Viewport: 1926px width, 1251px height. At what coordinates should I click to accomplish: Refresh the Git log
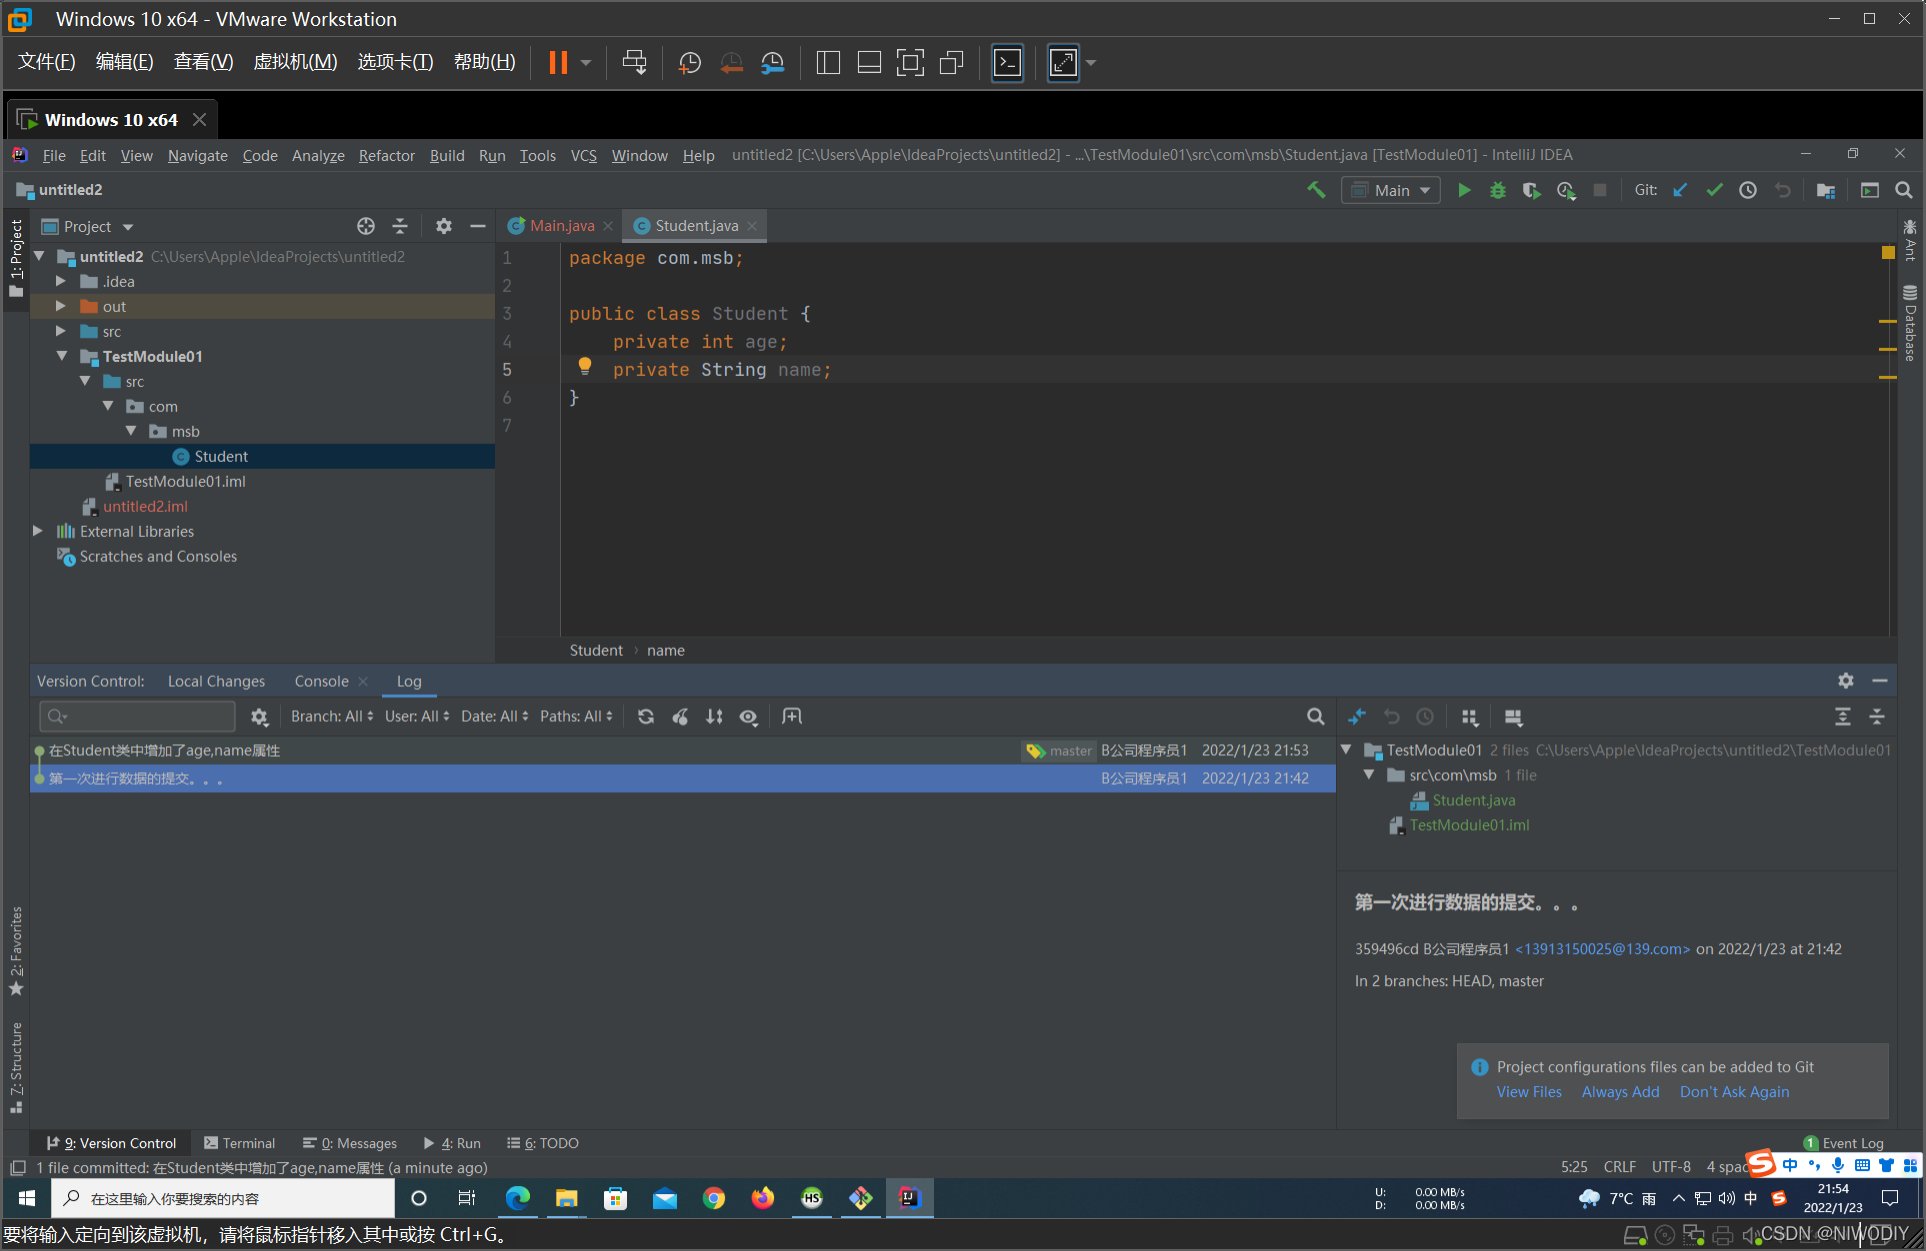(646, 716)
